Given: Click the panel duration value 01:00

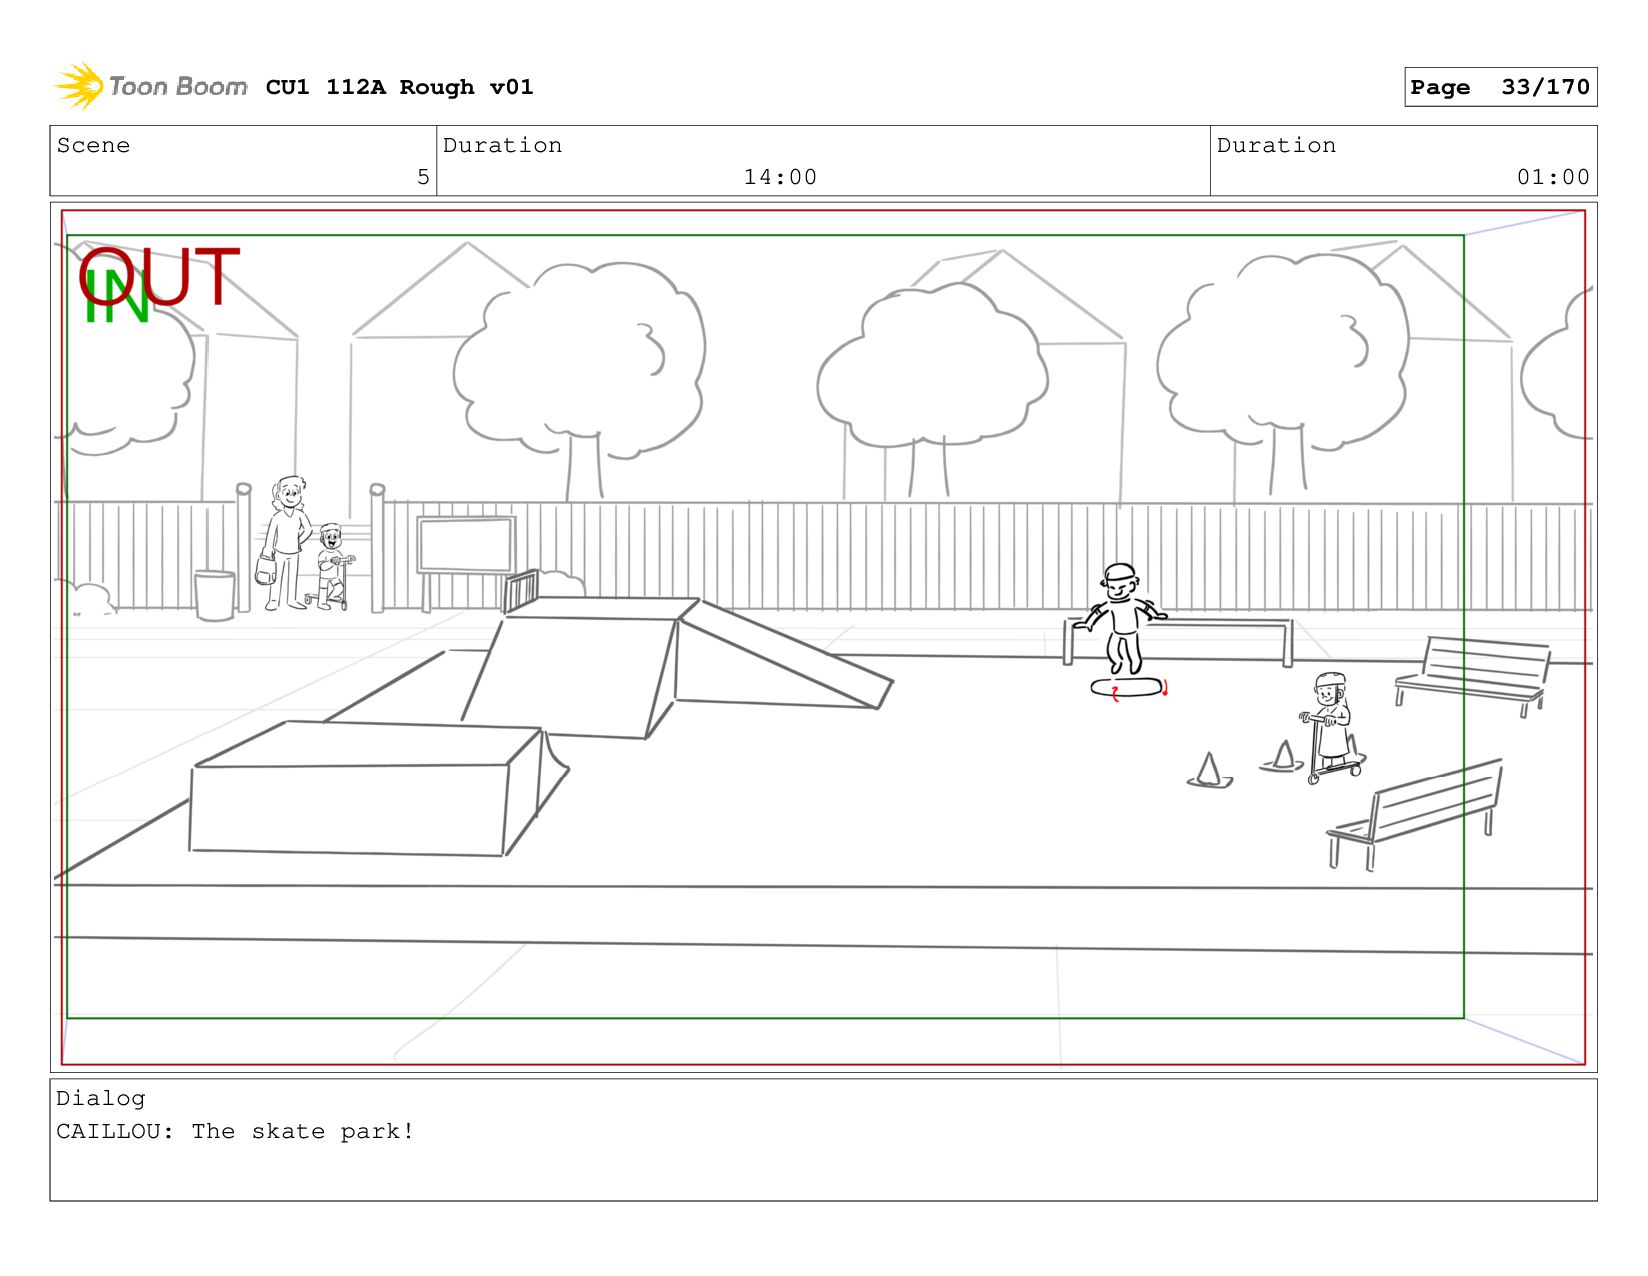Looking at the screenshot, I should (x=1553, y=177).
